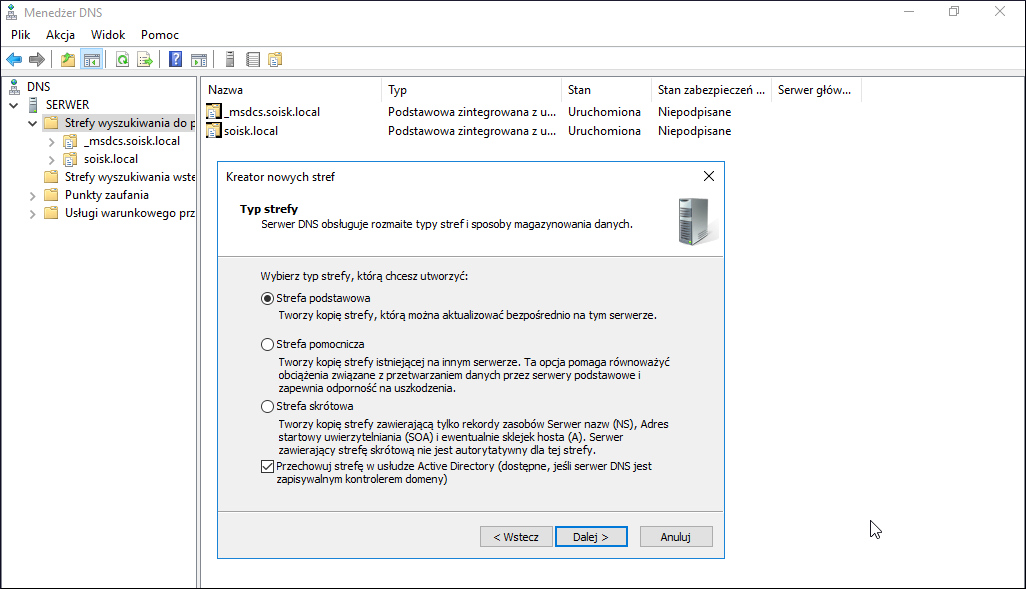Click the Dalej > button

[x=591, y=537]
